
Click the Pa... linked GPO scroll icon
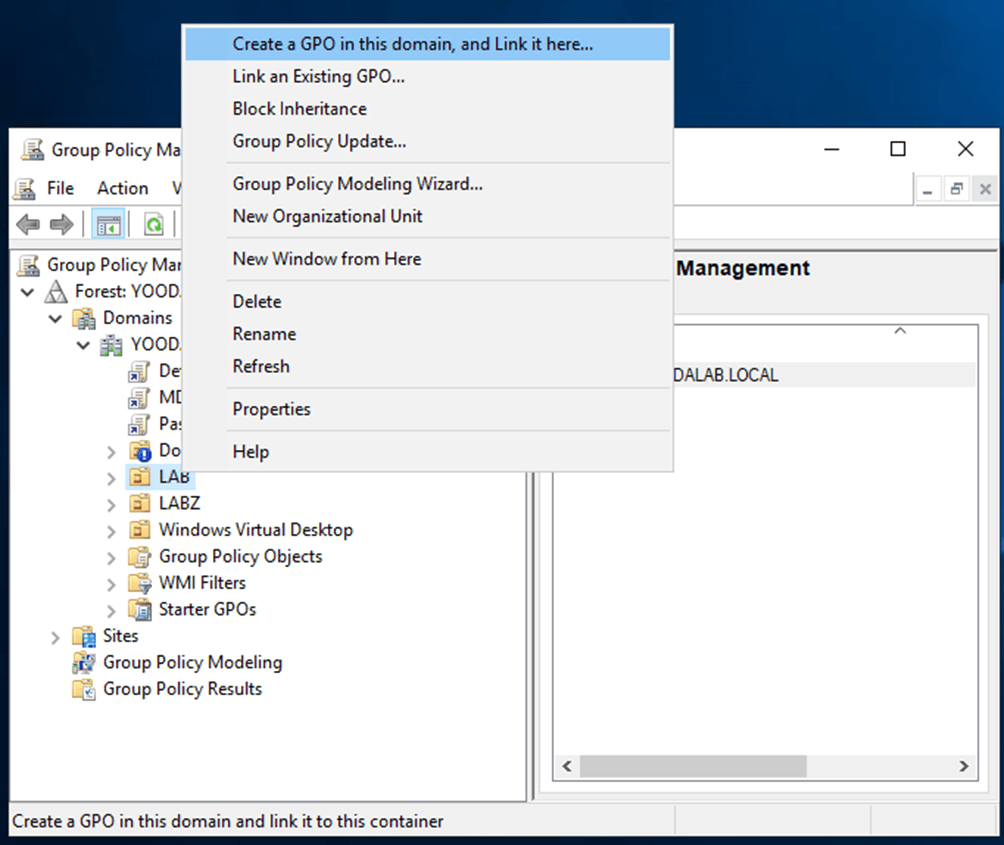tap(139, 424)
